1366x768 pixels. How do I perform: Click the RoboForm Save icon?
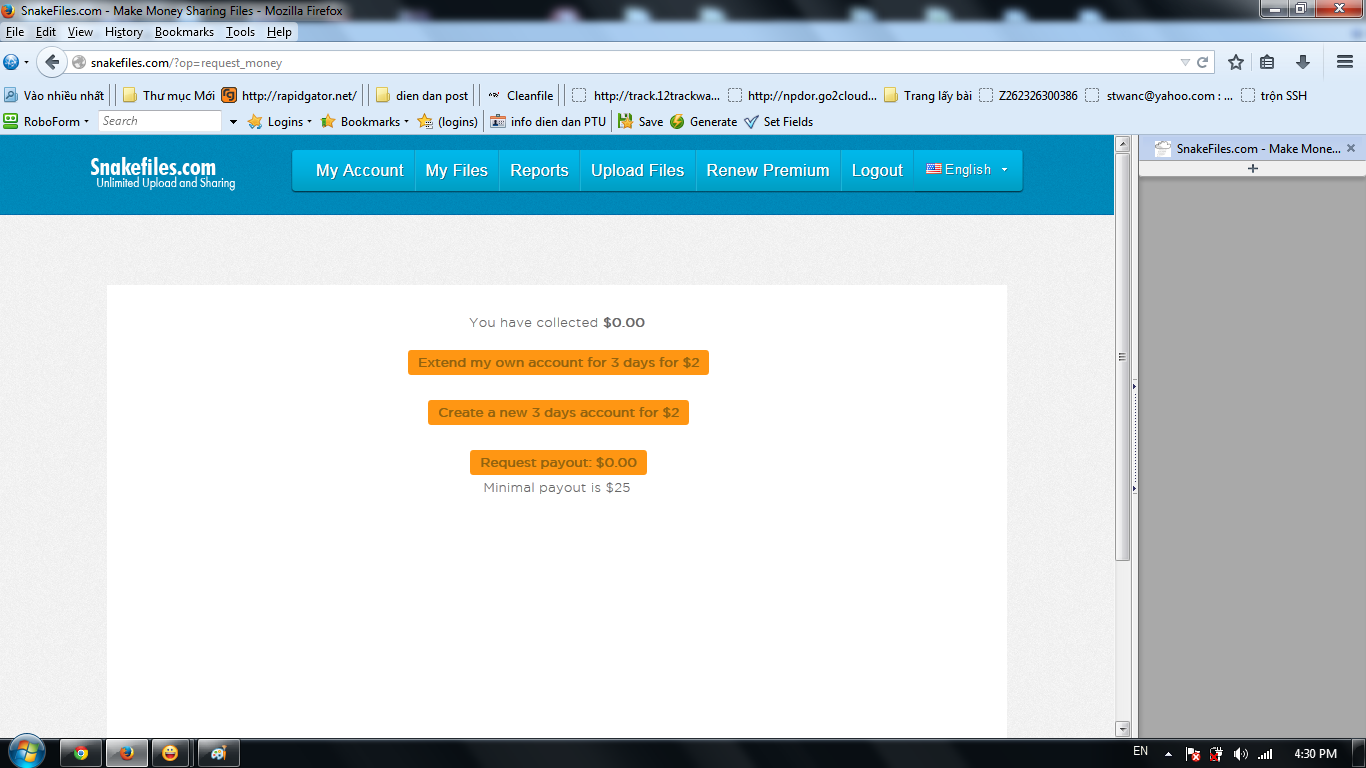(640, 122)
